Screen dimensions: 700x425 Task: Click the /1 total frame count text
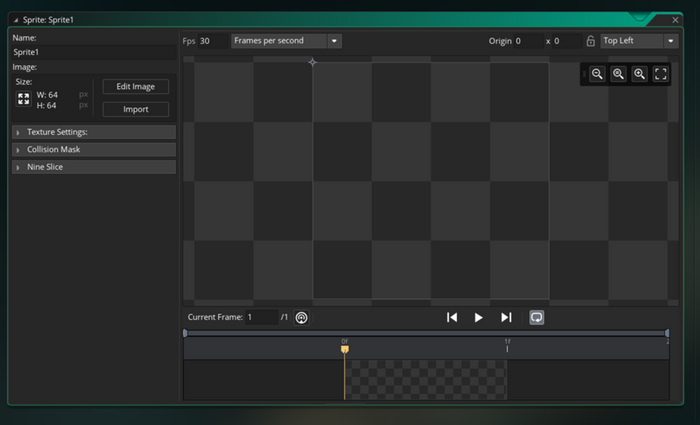(284, 317)
